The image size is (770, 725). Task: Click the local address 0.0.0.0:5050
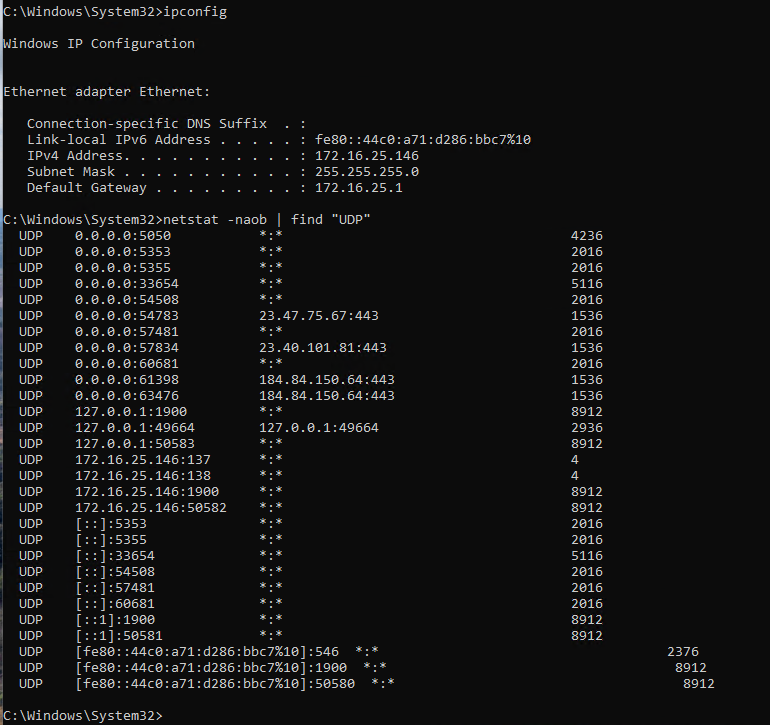[x=115, y=236]
